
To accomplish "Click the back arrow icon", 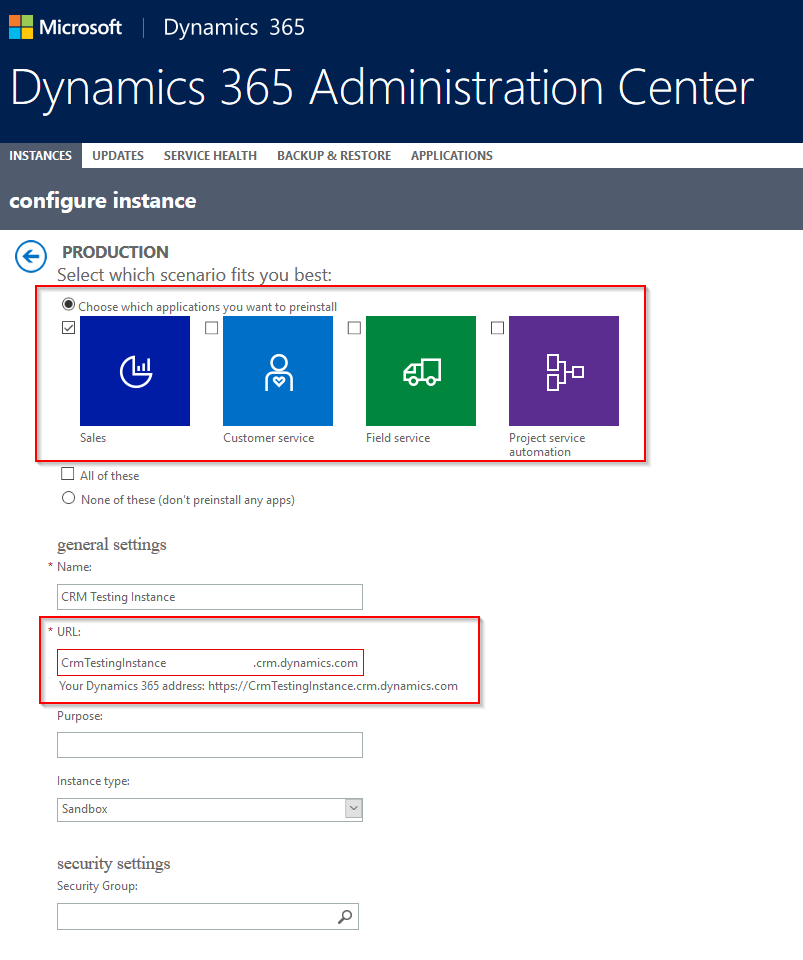I will coord(31,257).
